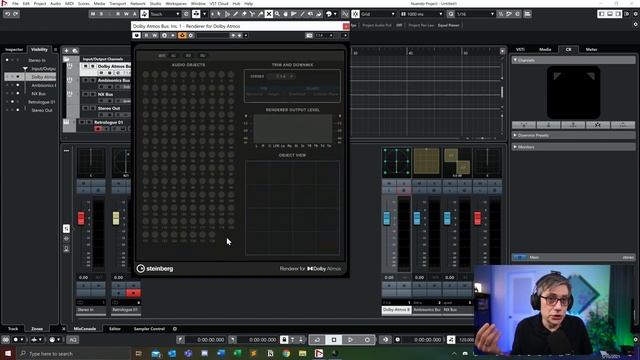The height and width of the screenshot is (360, 640).
Task: Toggle global Mute M state in toolbar
Action: [x=93, y=14]
